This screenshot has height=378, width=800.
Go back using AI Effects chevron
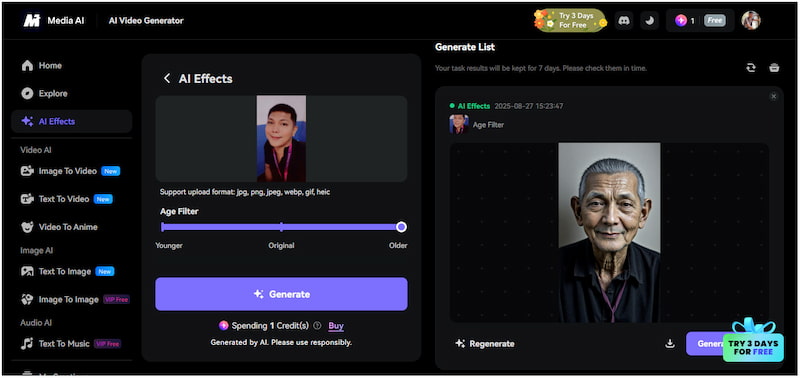click(x=167, y=78)
